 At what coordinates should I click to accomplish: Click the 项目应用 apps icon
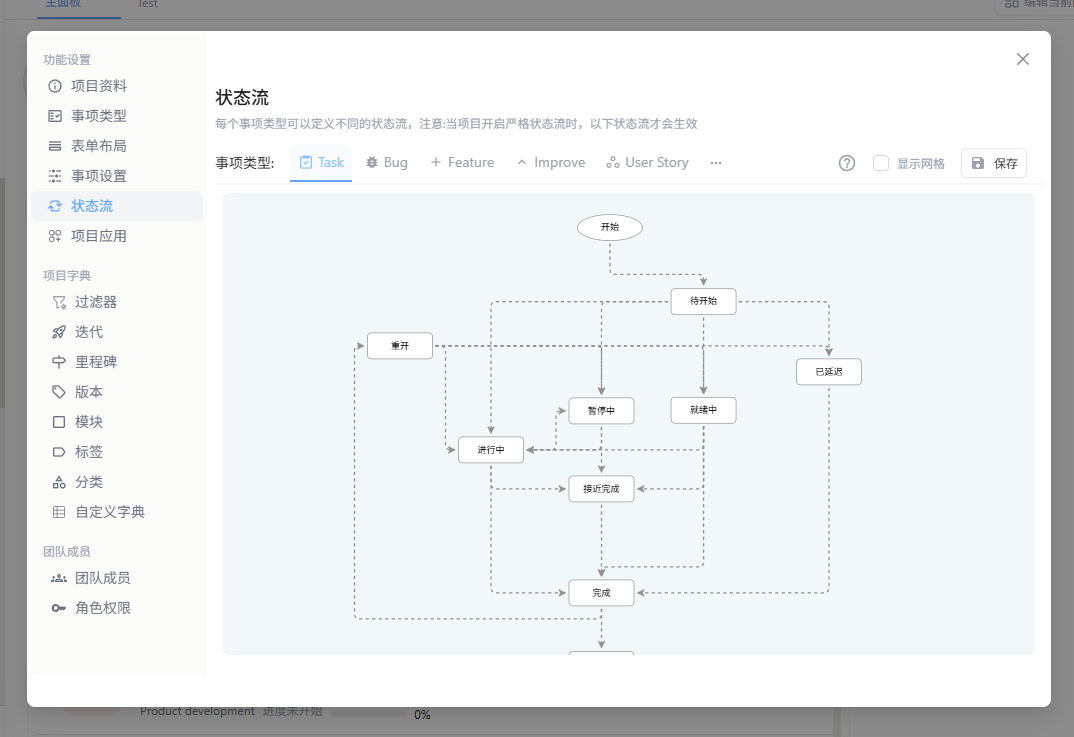[x=55, y=236]
